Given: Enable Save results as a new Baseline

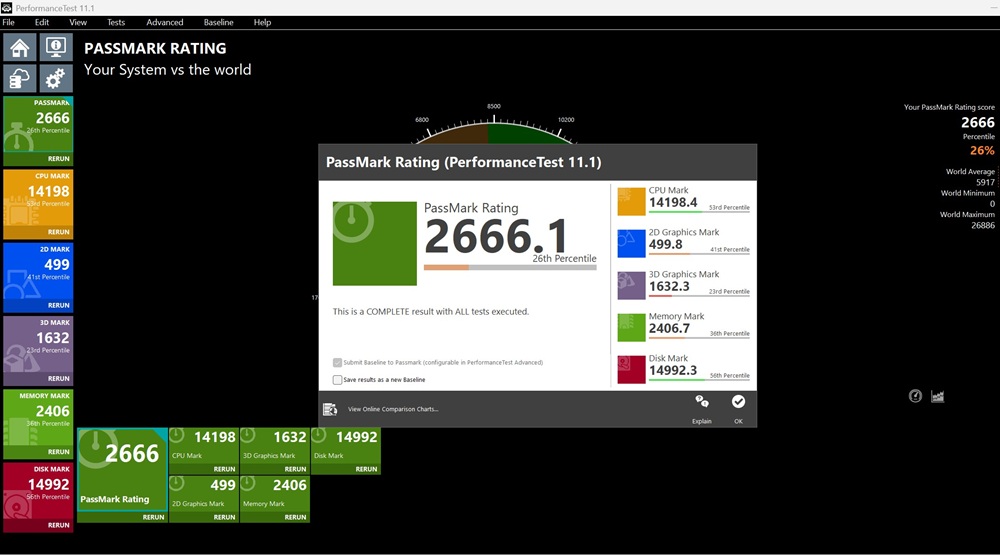Looking at the screenshot, I should click(x=337, y=380).
